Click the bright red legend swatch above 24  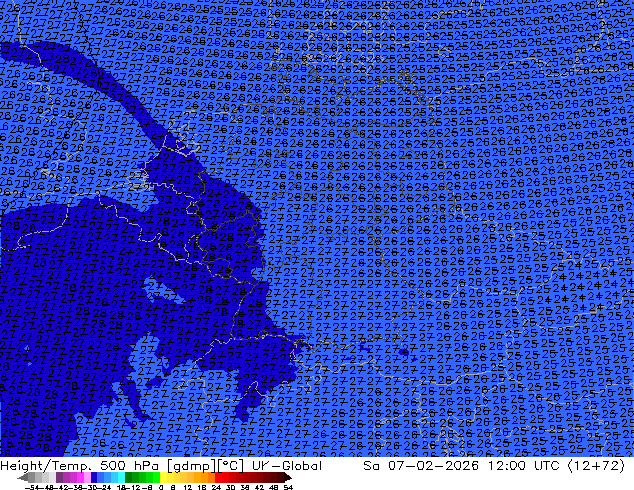pyautogui.click(x=218, y=477)
